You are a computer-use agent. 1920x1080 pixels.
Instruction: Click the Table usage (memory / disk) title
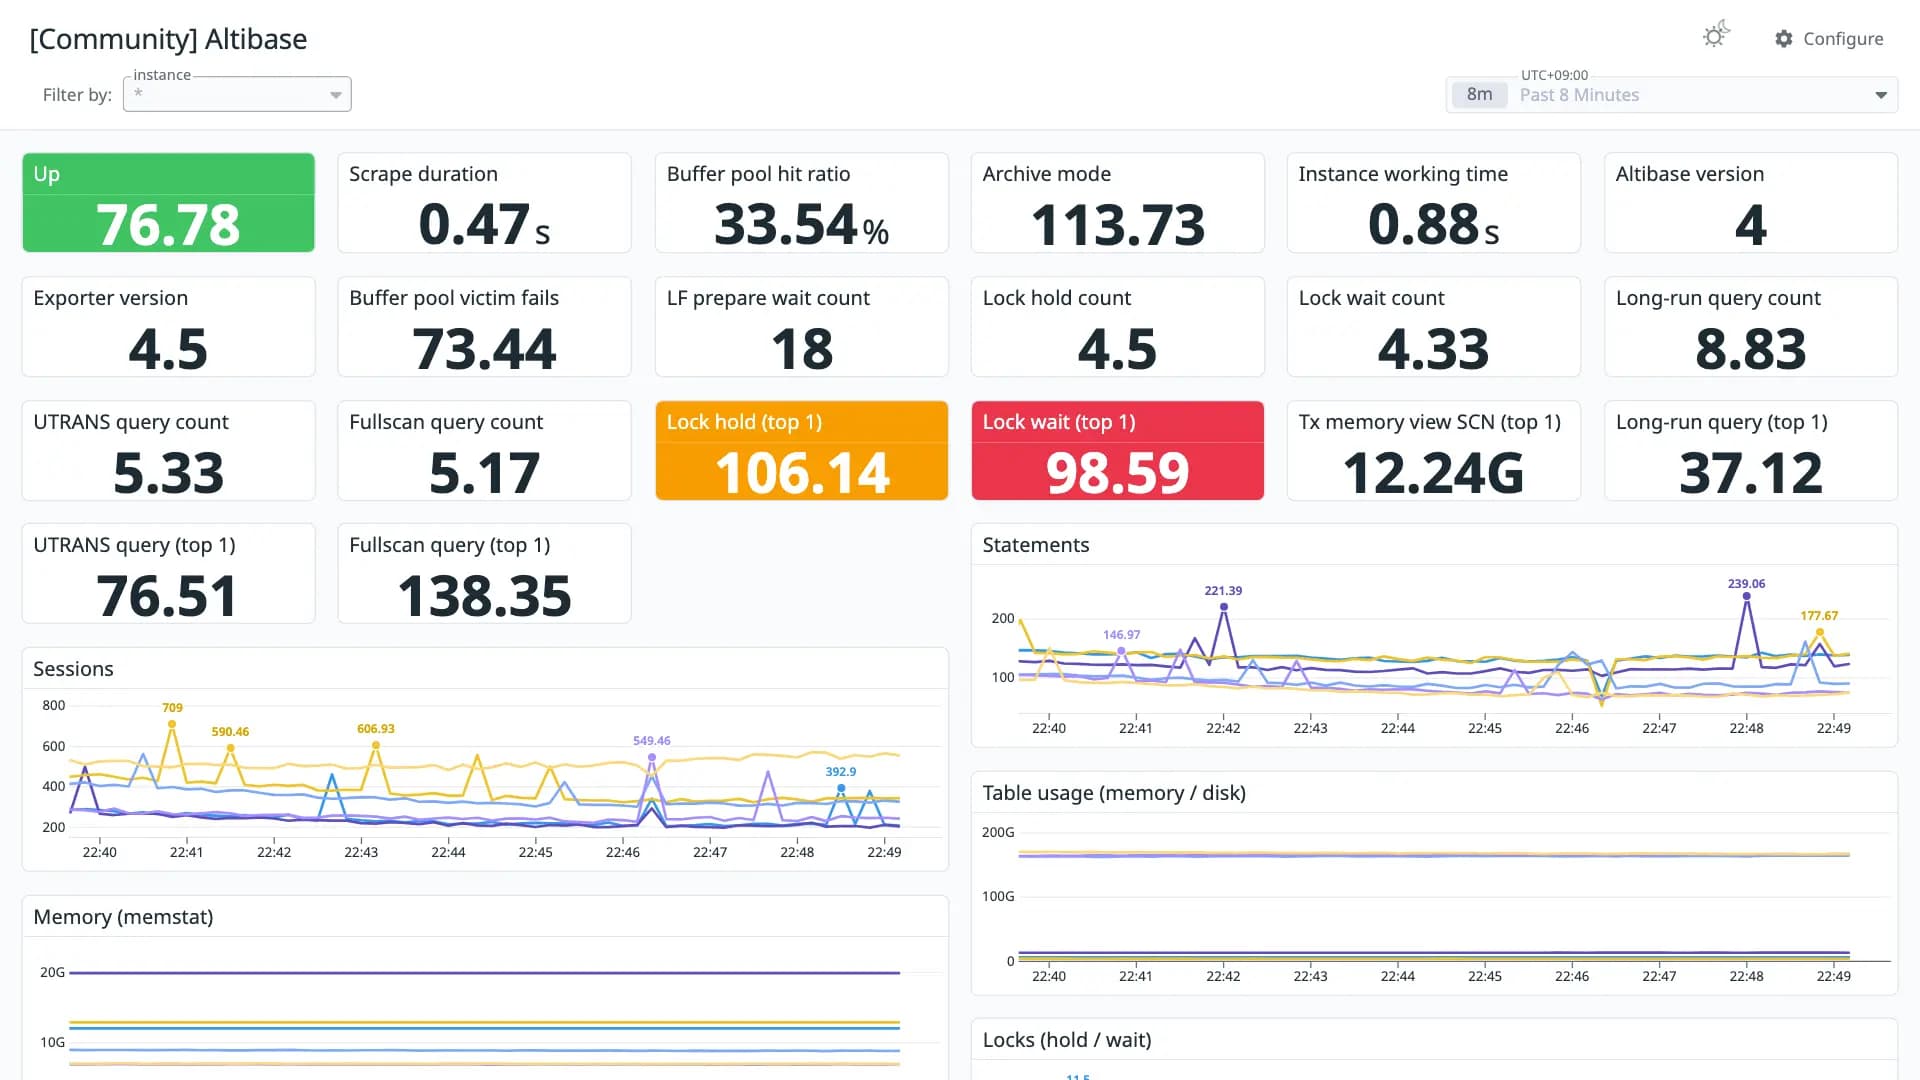tap(1114, 793)
